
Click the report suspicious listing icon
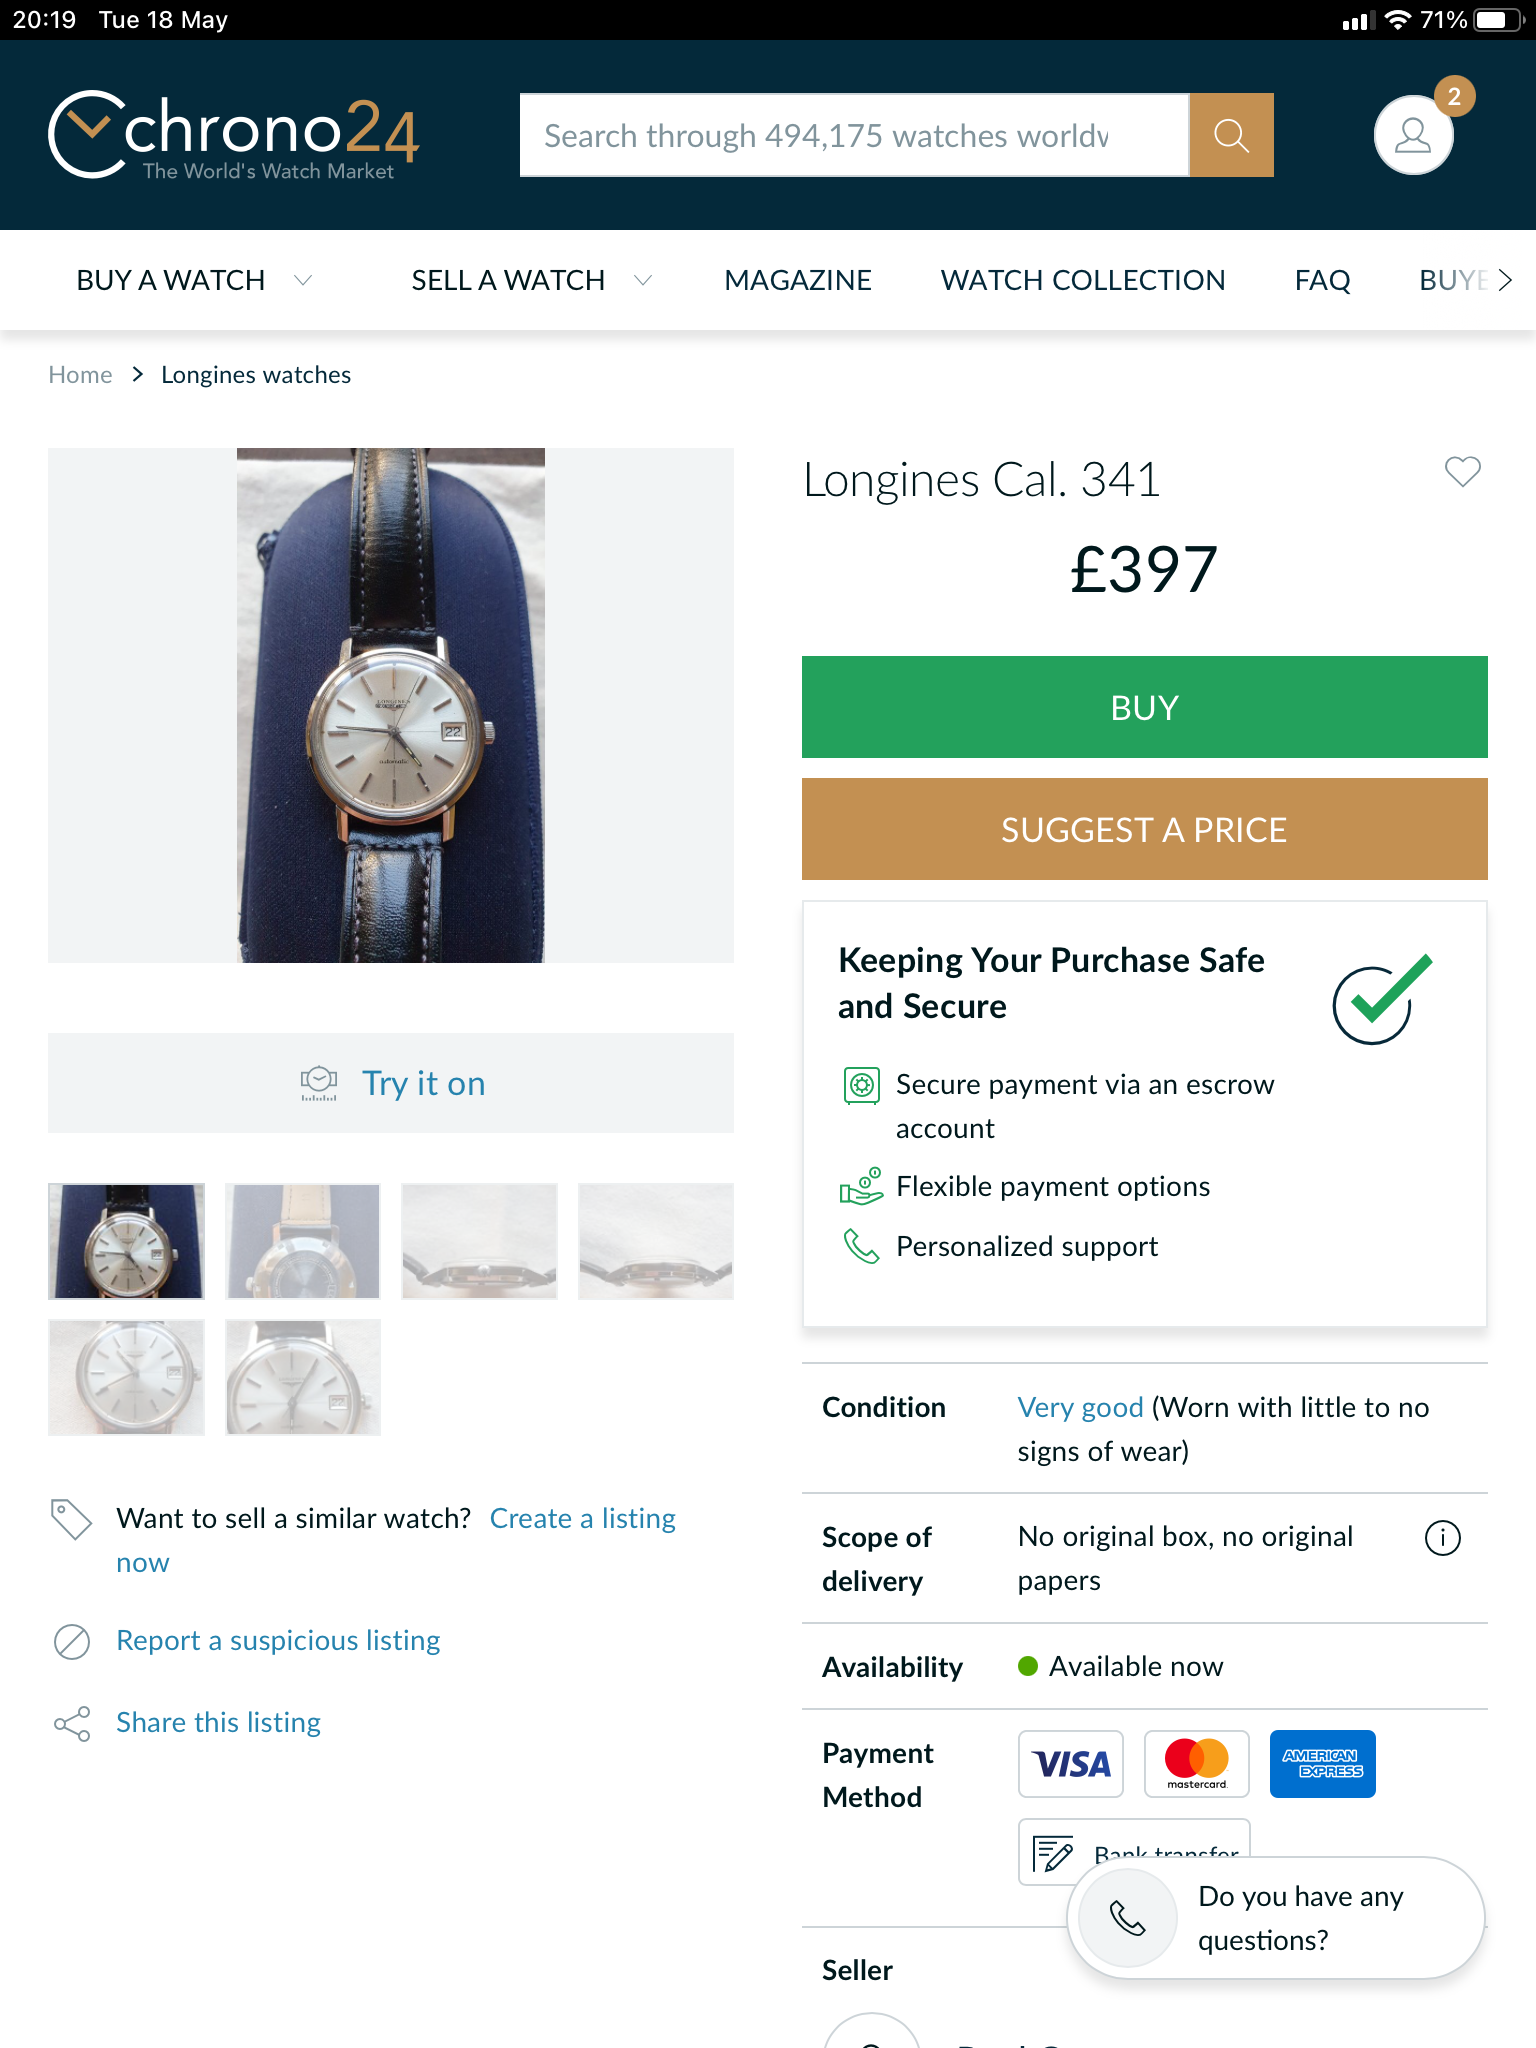(x=72, y=1641)
